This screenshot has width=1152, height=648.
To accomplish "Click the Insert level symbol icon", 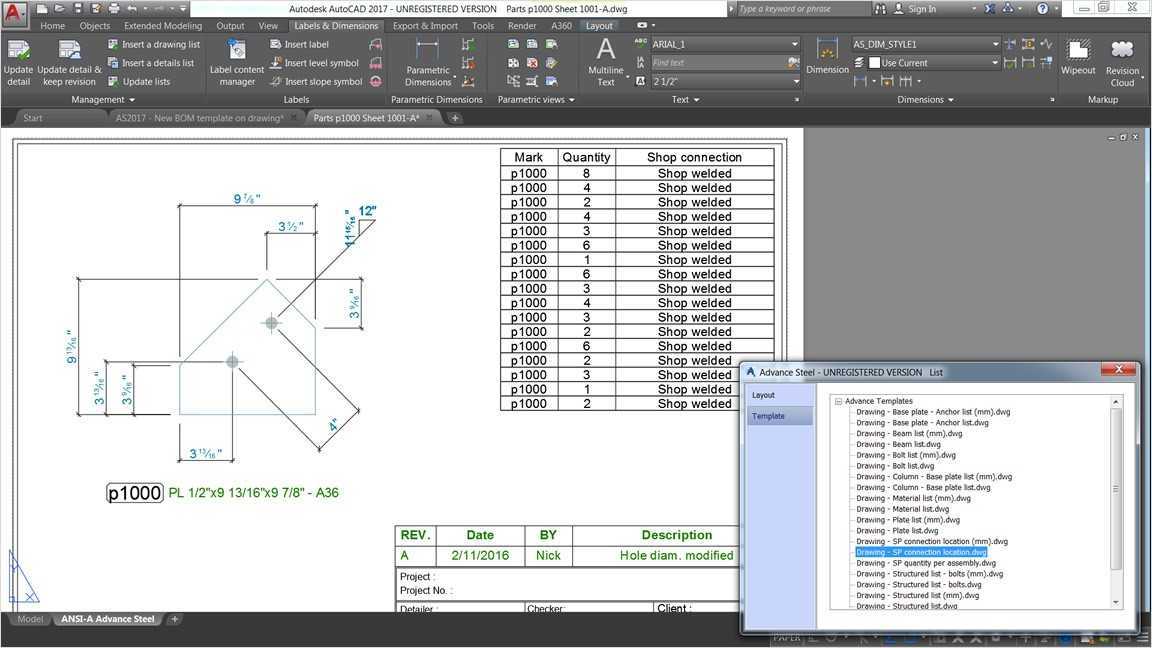I will tap(276, 62).
